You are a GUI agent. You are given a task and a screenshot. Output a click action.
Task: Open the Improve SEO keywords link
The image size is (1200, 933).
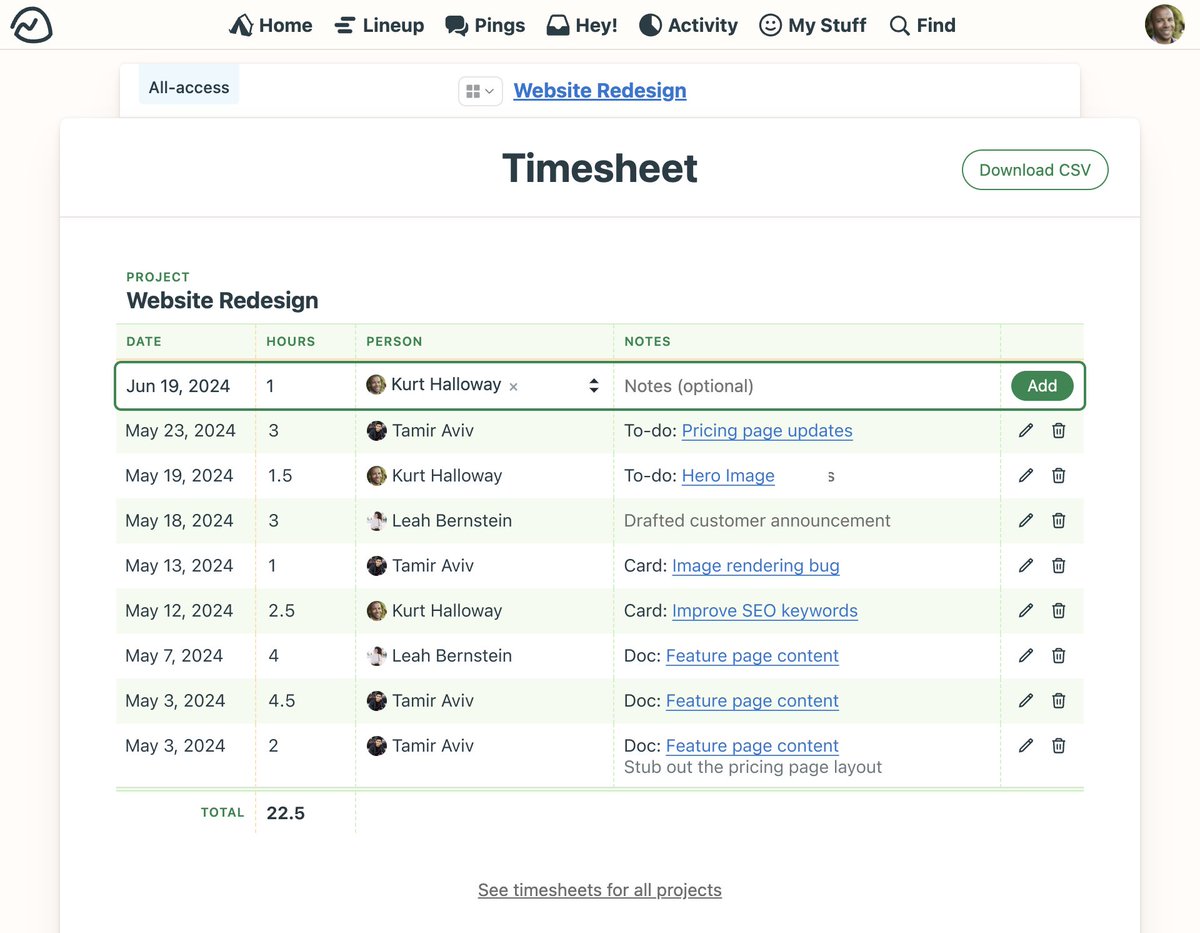[x=765, y=611]
